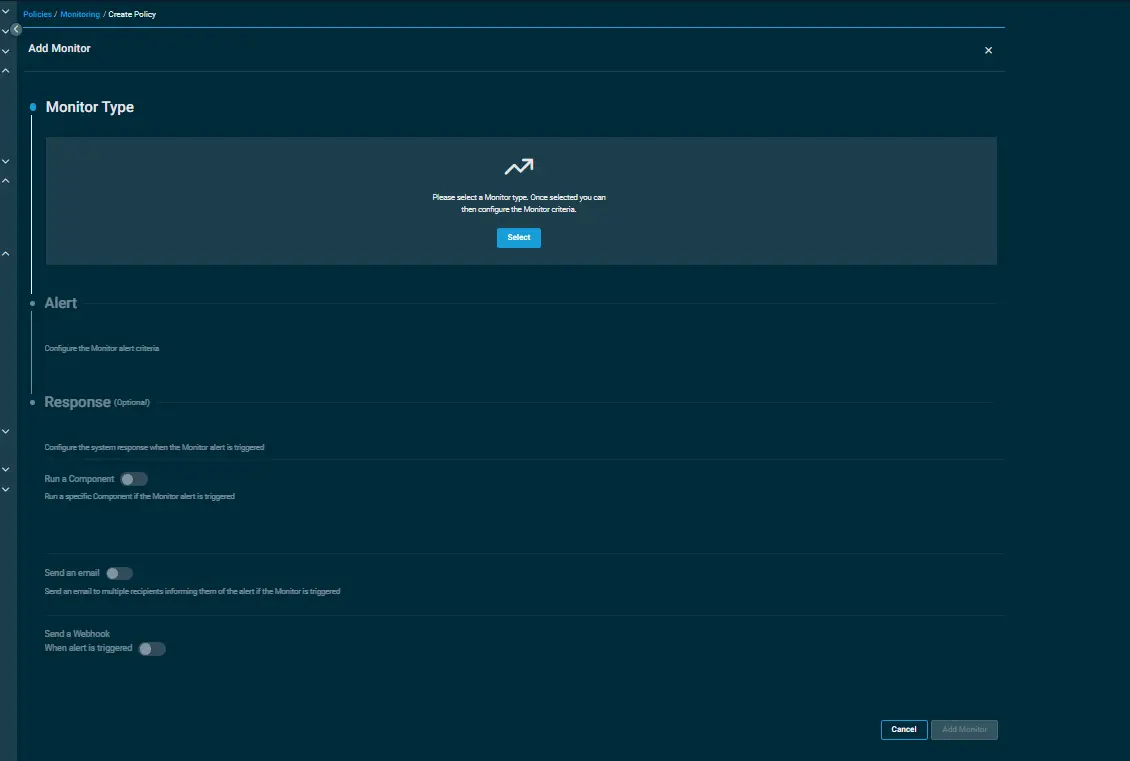1130x761 pixels.
Task: Expand the down chevron between two up chevrons
Action: tap(5, 161)
